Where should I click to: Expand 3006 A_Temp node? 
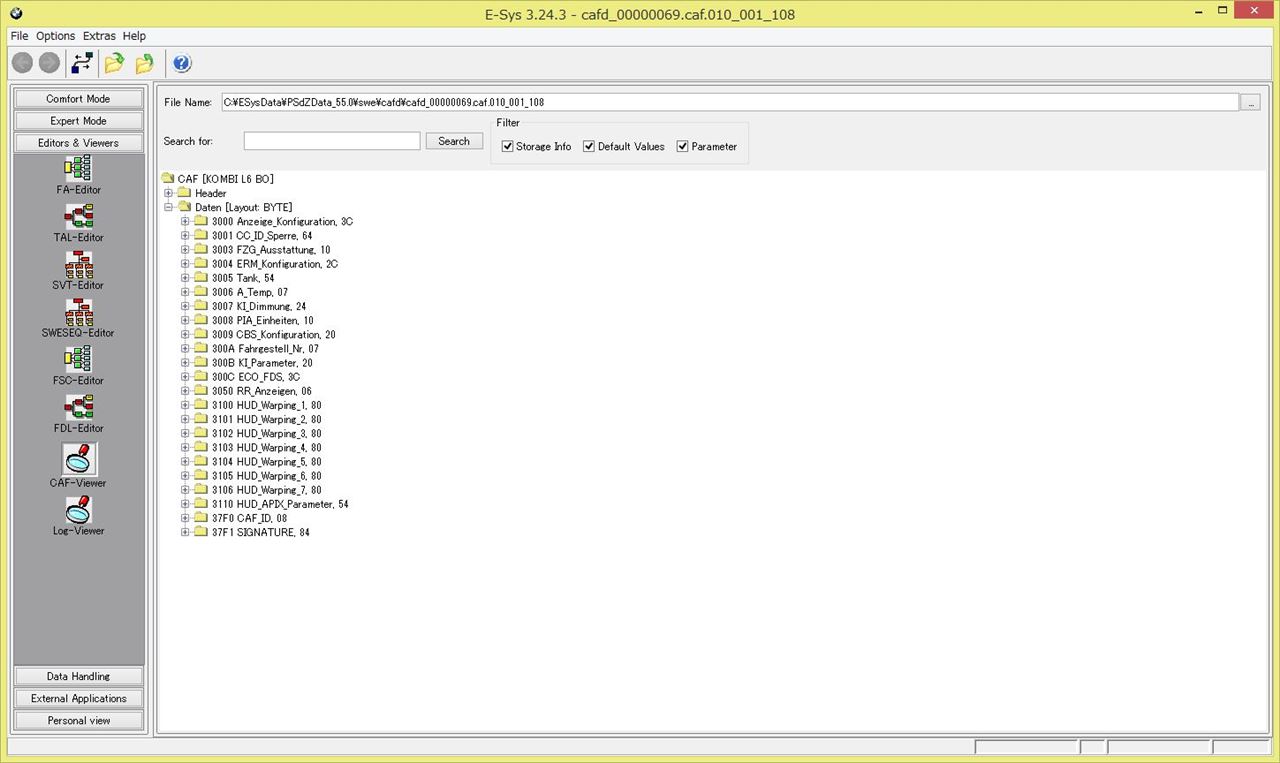(185, 292)
